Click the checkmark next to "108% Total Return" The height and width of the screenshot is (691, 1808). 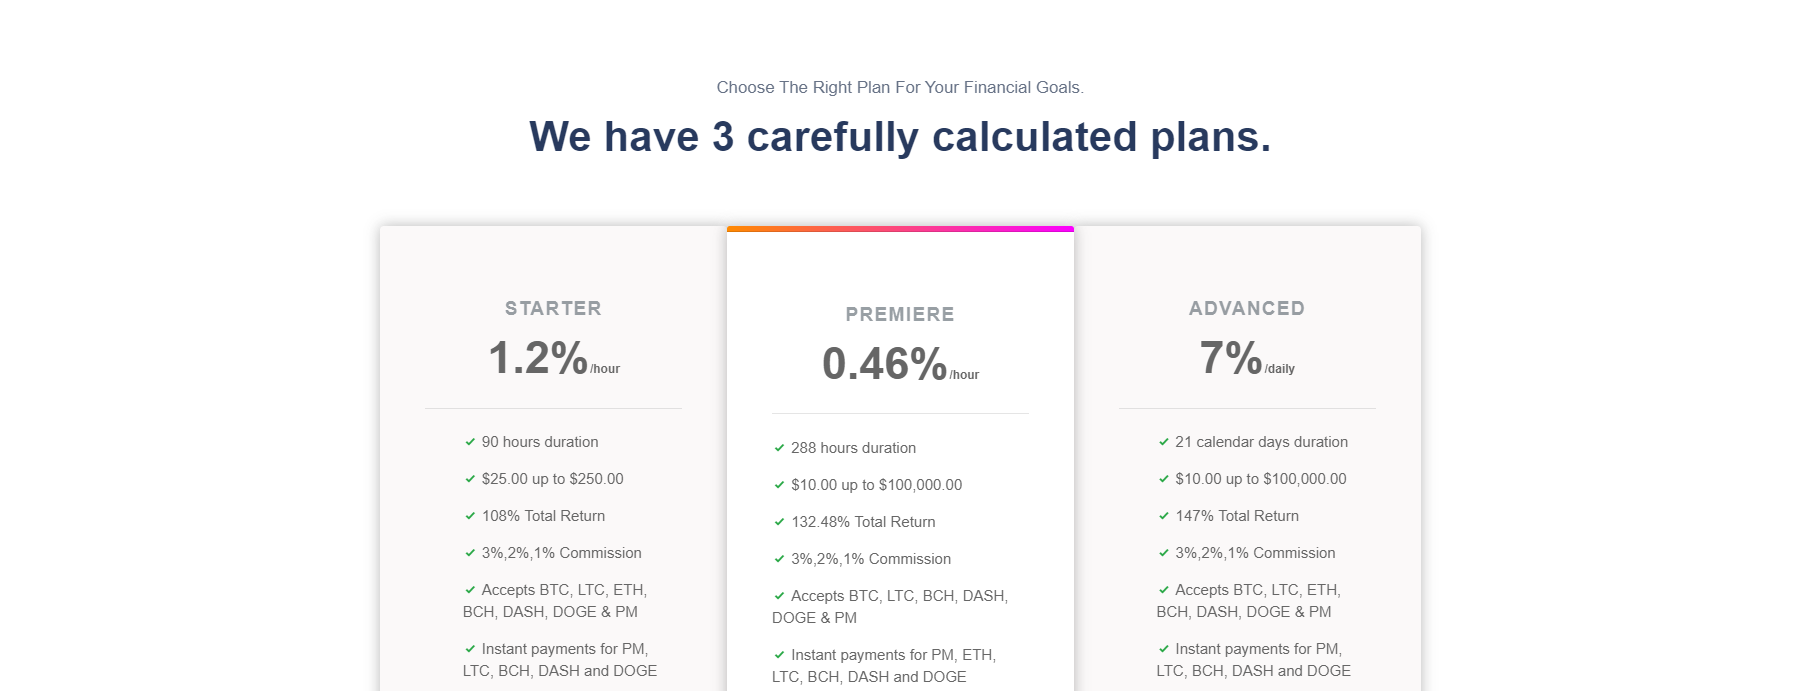470,516
